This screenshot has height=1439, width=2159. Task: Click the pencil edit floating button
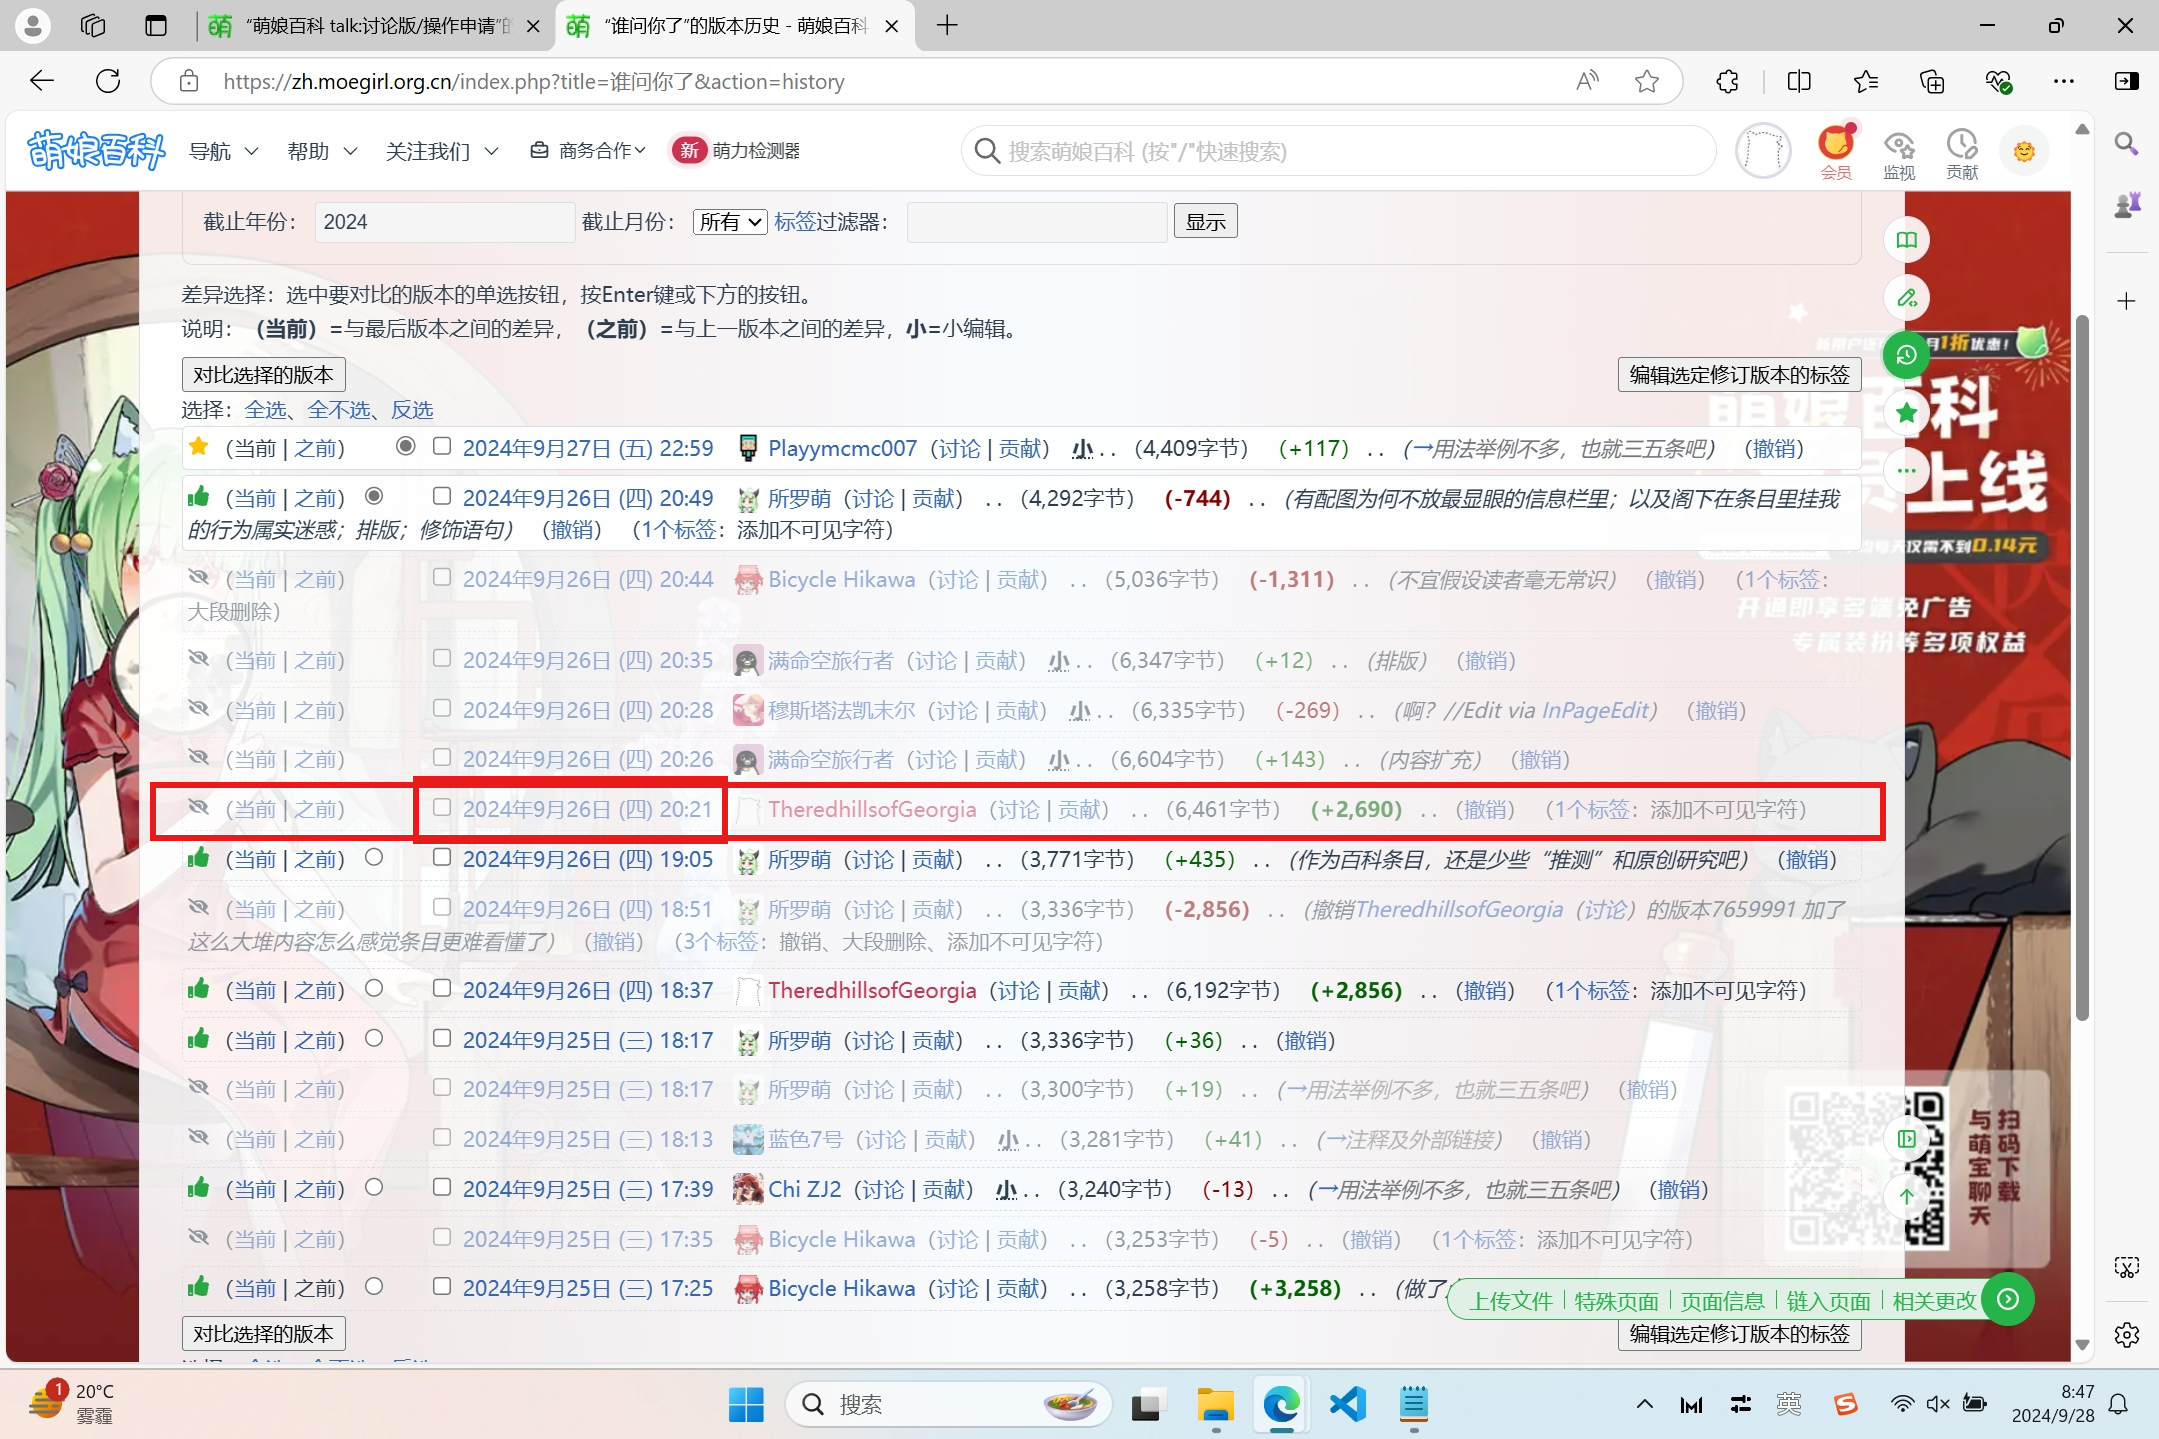(1906, 298)
